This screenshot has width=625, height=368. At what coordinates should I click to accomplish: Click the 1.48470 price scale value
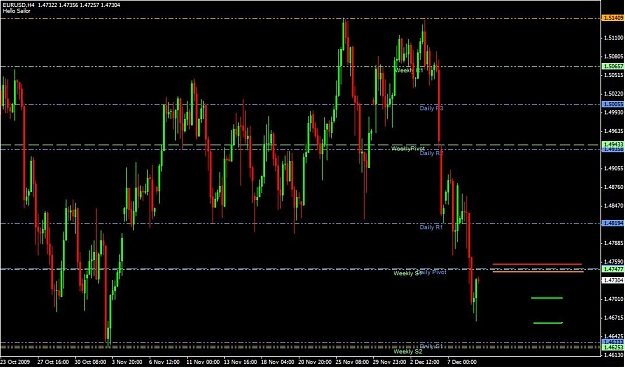[x=614, y=206]
